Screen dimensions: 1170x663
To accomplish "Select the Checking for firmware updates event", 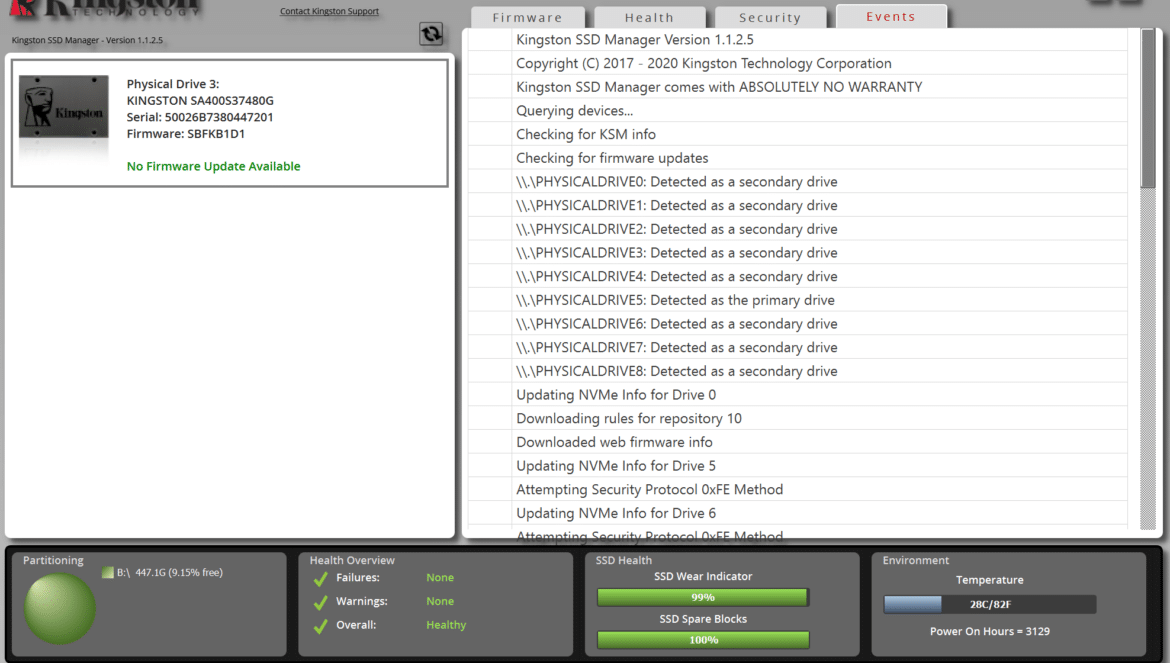I will (x=798, y=158).
